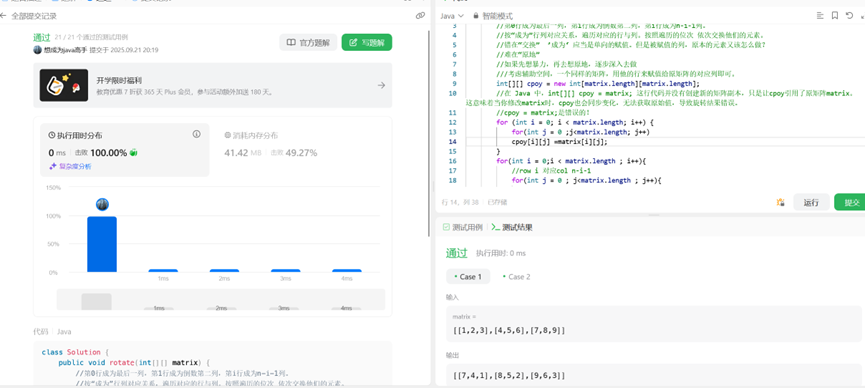This screenshot has height=388, width=865.
Task: Switch to the 消耗内存分布 memory distribution card
Action: click(x=271, y=145)
